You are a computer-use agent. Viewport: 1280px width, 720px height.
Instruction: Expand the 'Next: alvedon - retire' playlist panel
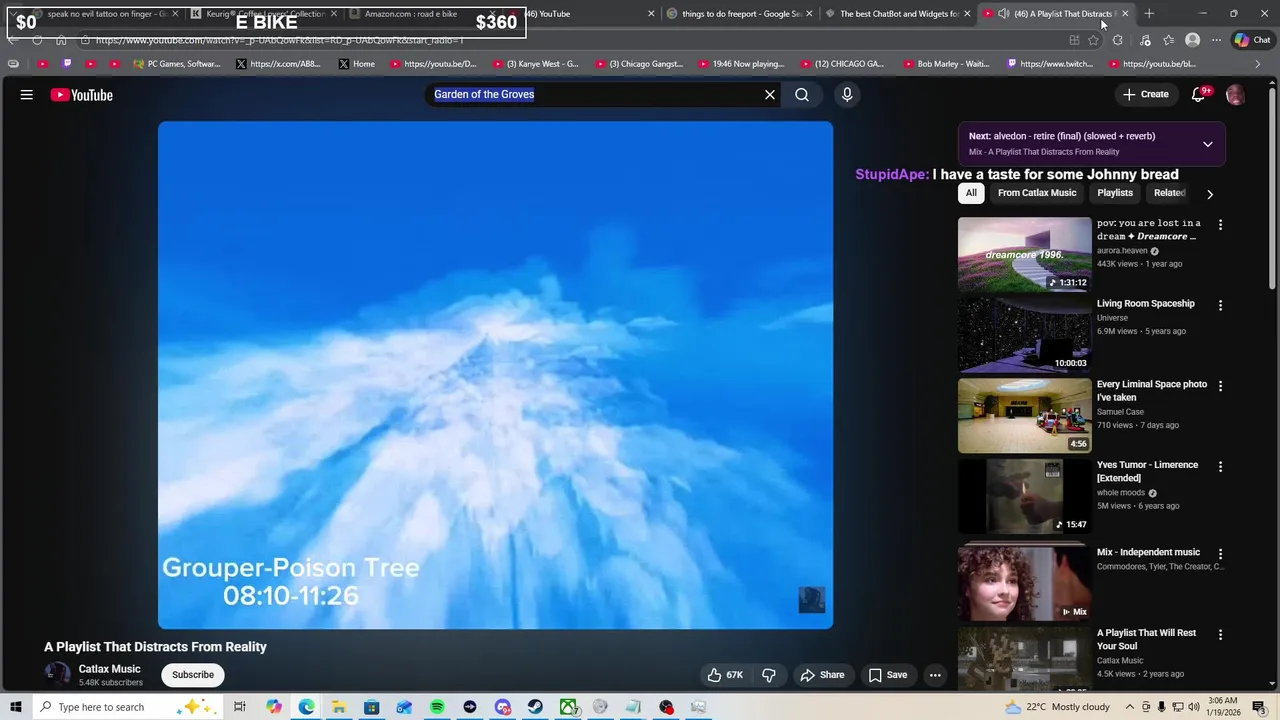click(x=1208, y=144)
